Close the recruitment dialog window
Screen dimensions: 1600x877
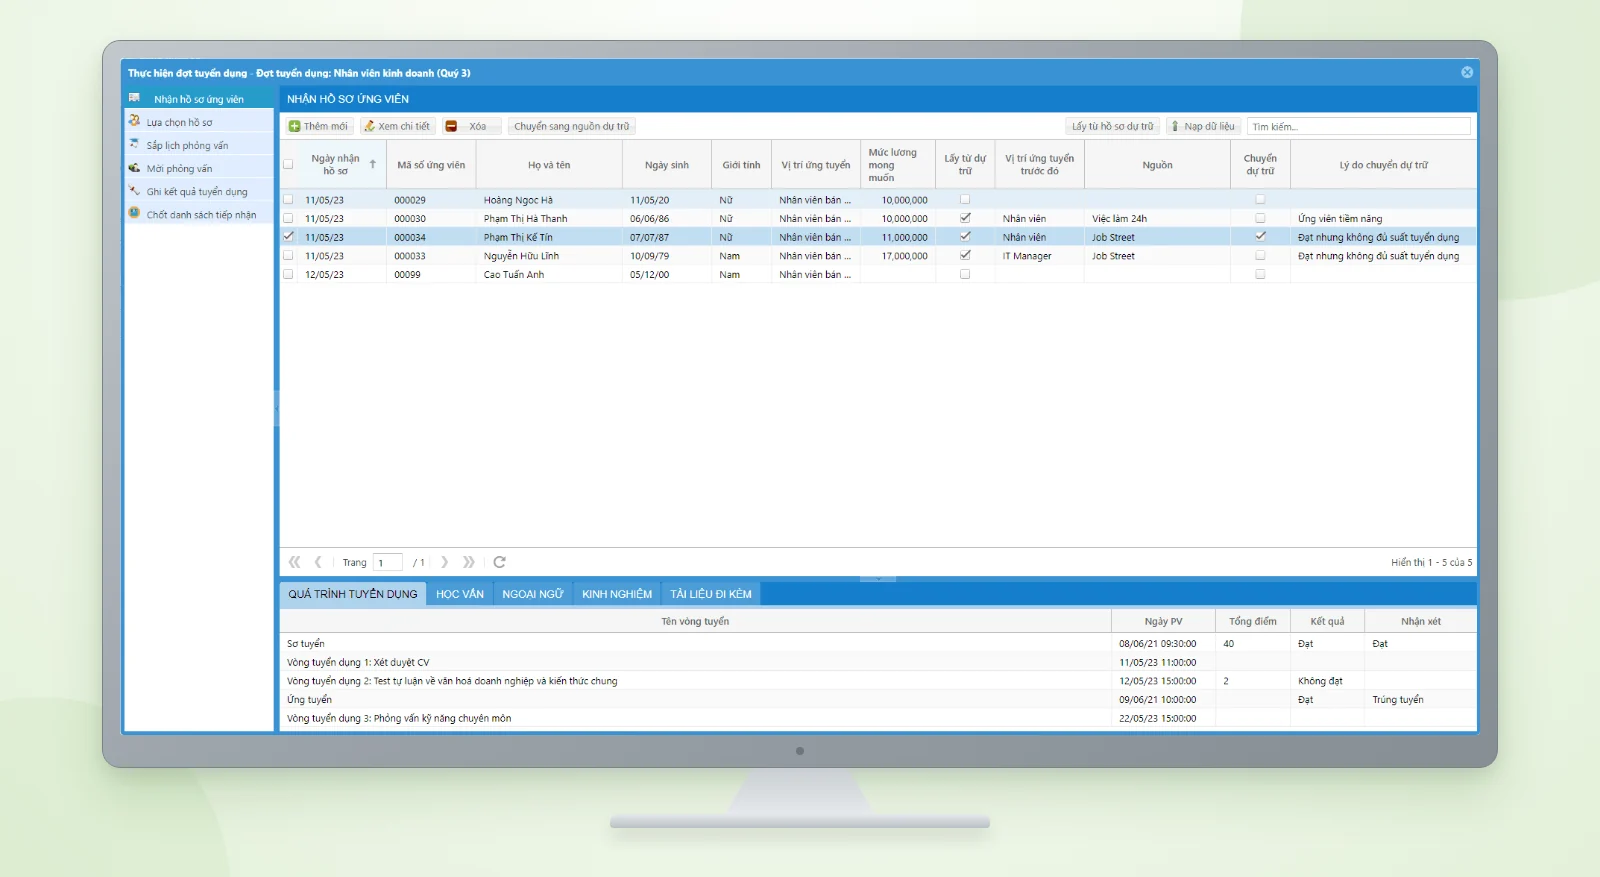point(1467,72)
